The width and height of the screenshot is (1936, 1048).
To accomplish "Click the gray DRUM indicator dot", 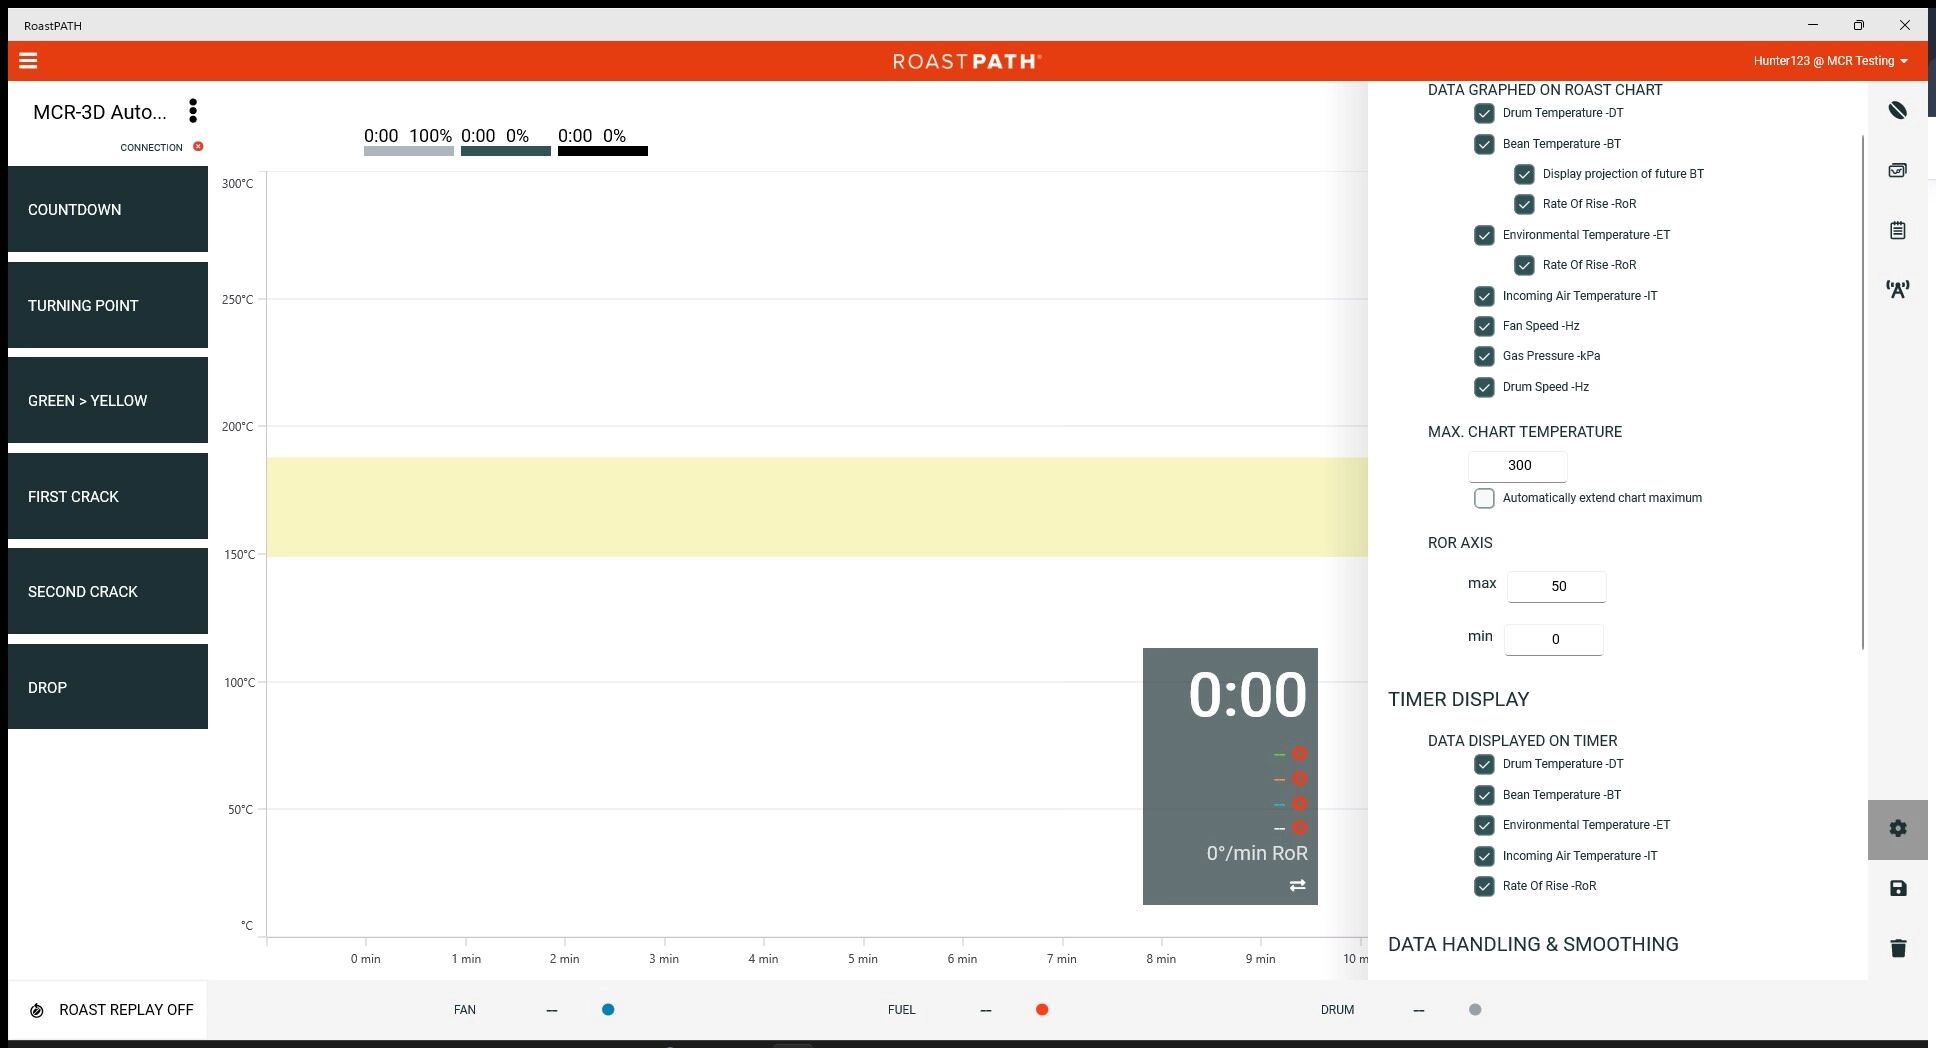I will [1475, 1010].
